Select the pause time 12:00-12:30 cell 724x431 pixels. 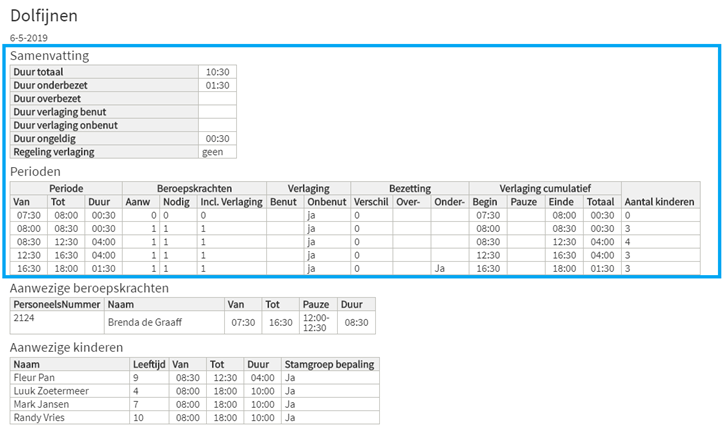(x=313, y=323)
